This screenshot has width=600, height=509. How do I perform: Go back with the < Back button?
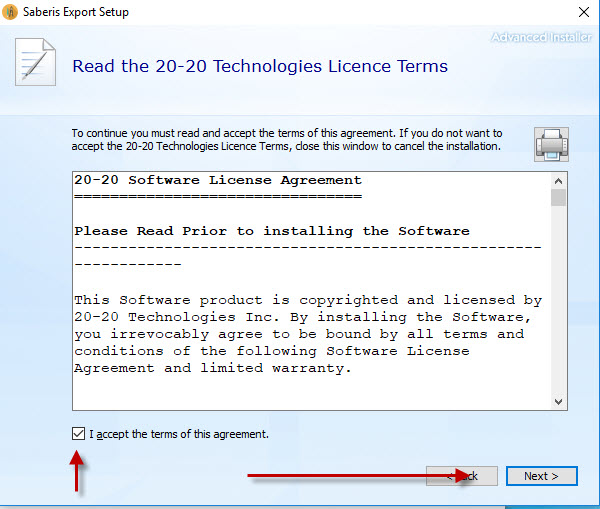pyautogui.click(x=462, y=476)
